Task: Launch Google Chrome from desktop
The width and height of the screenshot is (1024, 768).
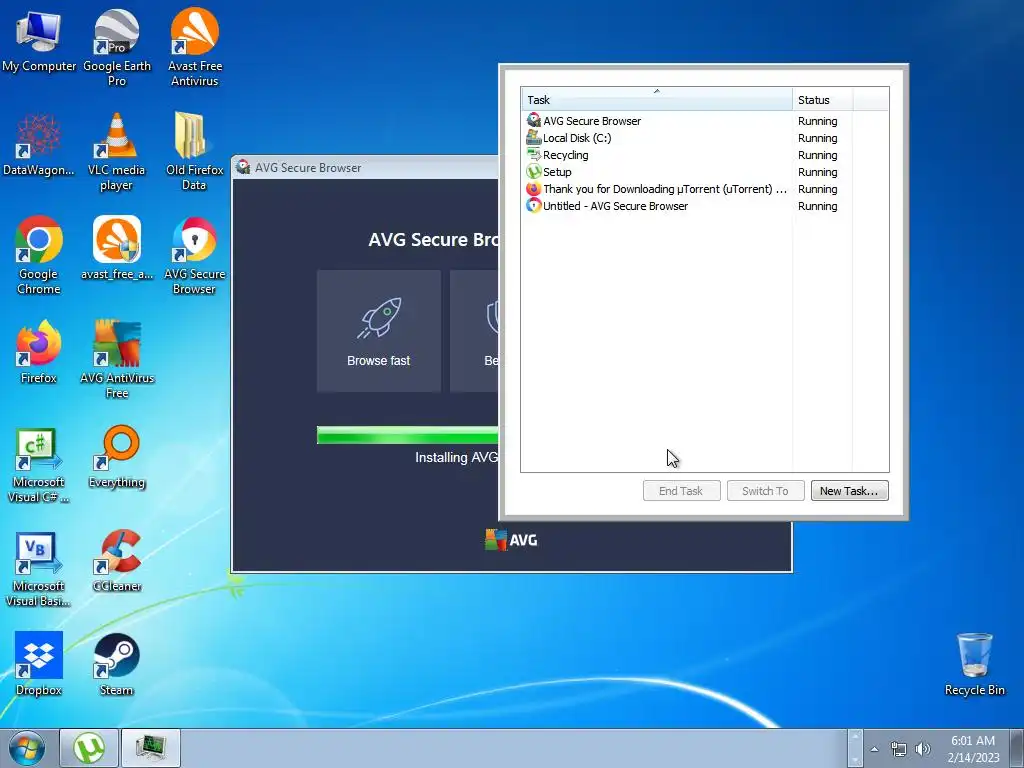Action: click(x=39, y=255)
